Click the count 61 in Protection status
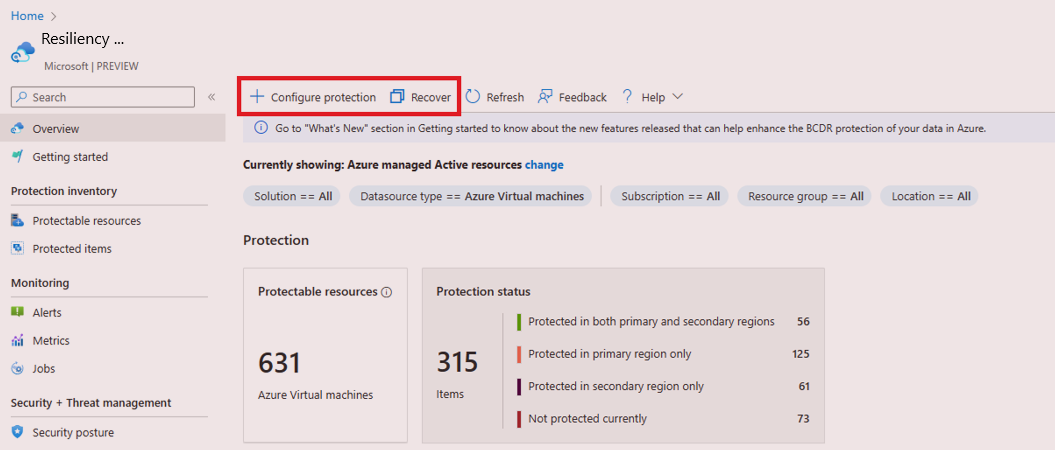Image resolution: width=1055 pixels, height=450 pixels. 803,386
